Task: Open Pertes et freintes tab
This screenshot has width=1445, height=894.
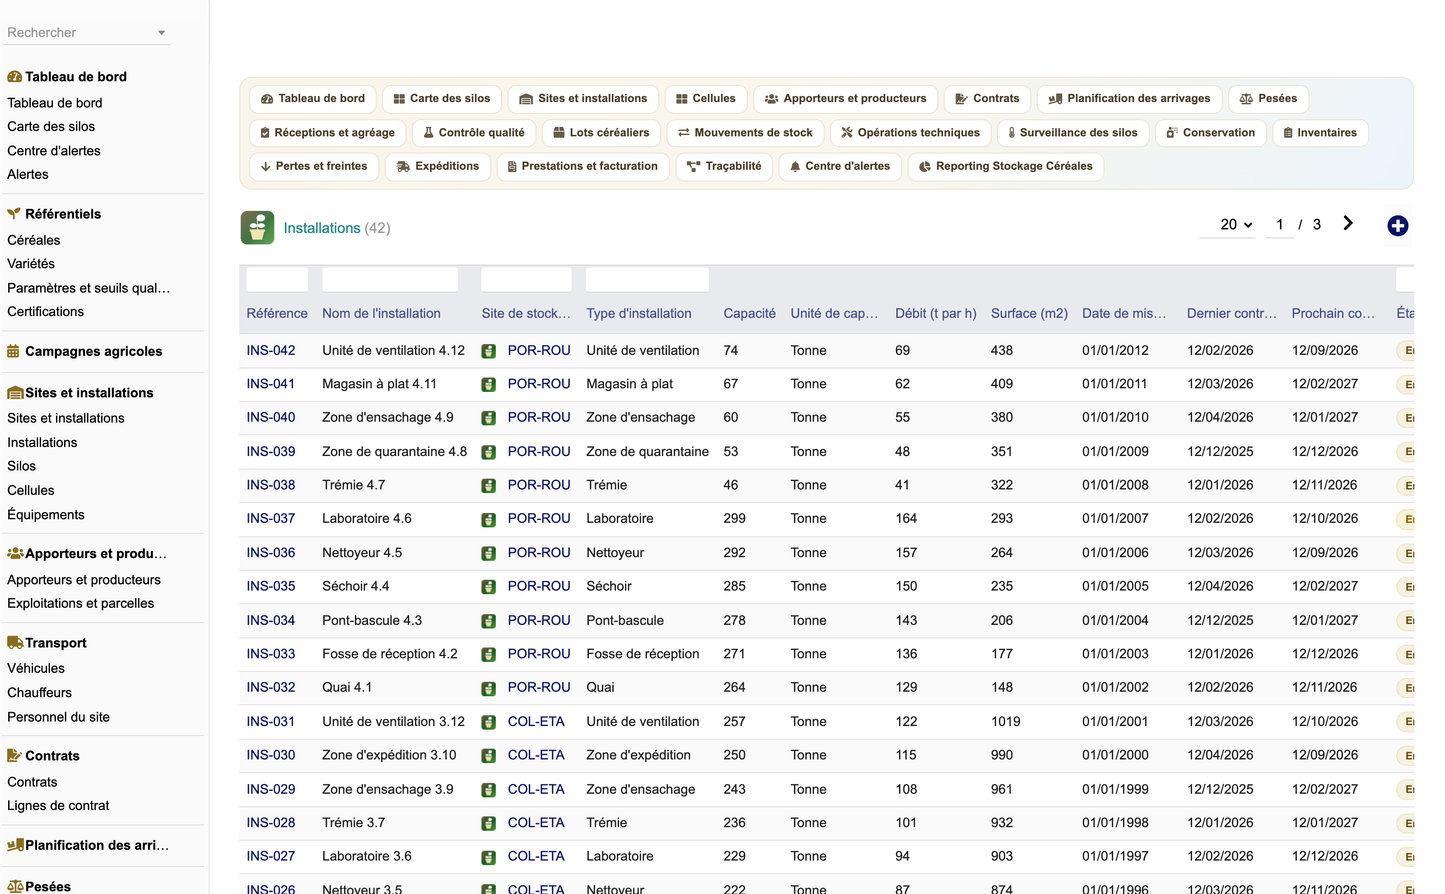Action: pyautogui.click(x=314, y=167)
